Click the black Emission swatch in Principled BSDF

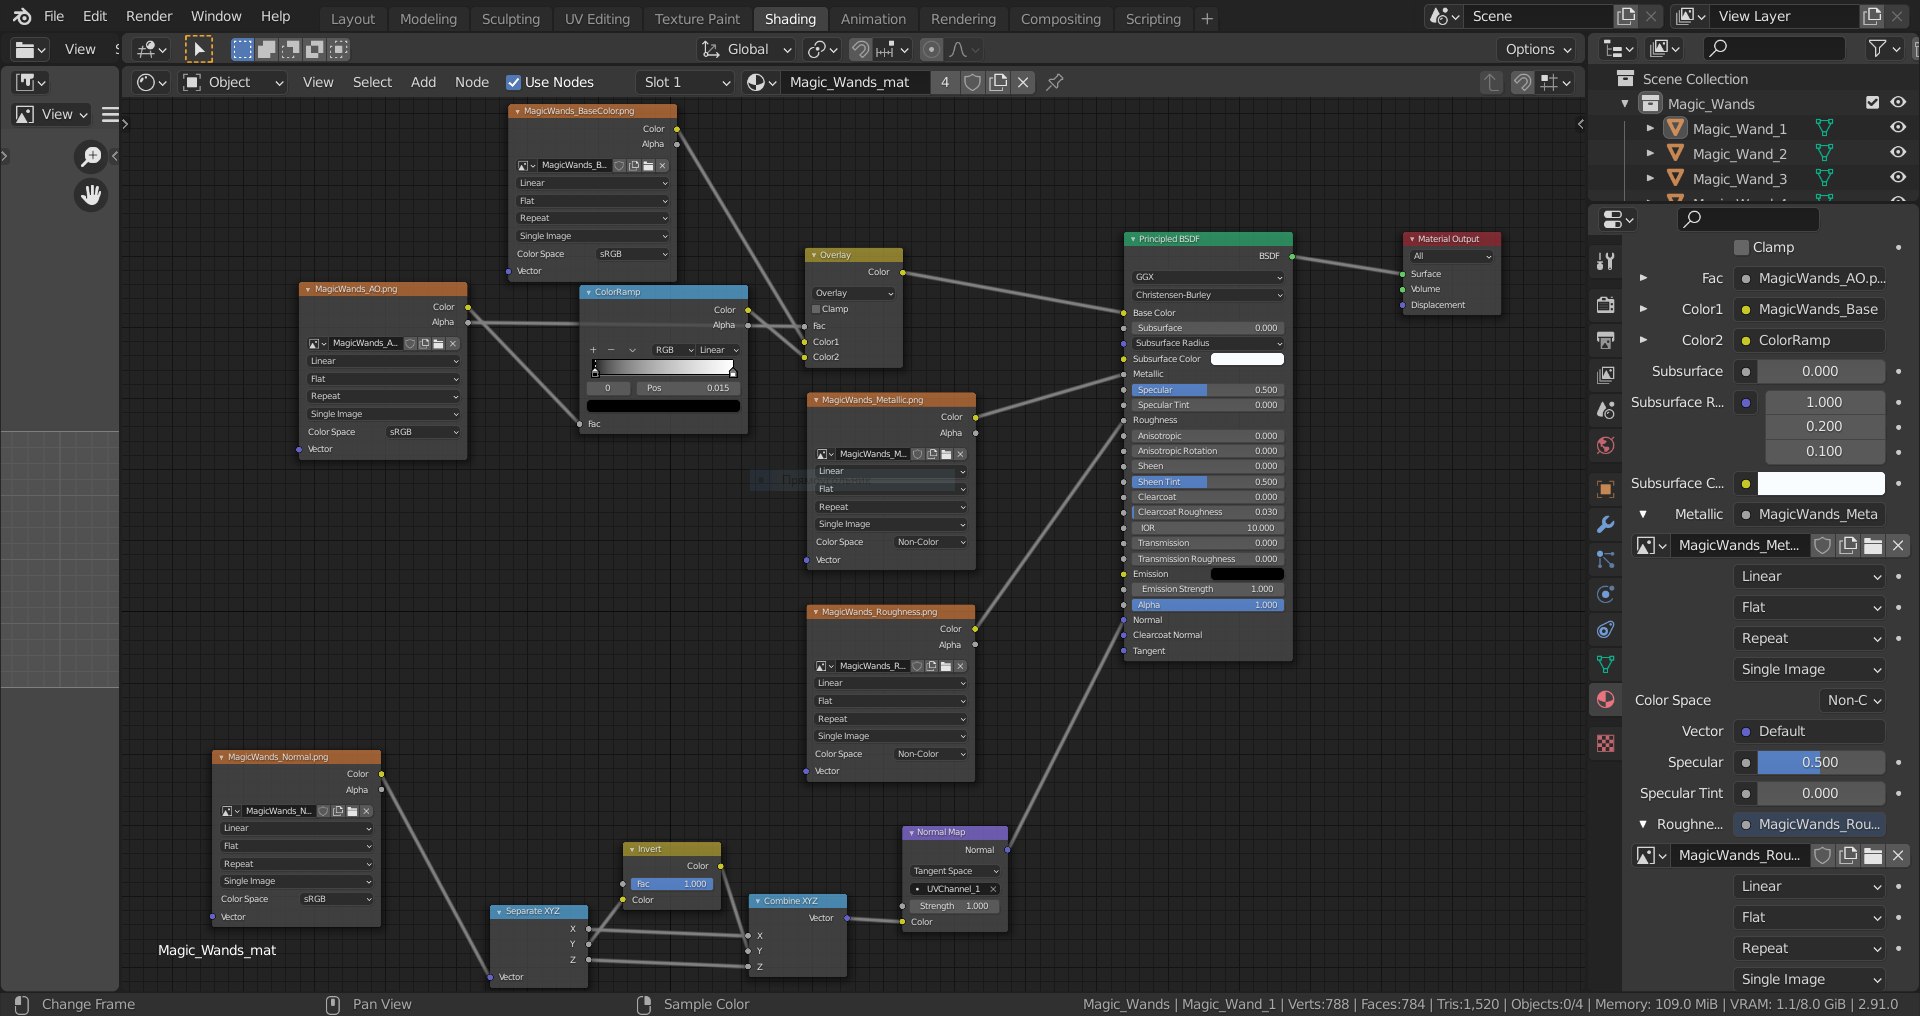[1247, 574]
